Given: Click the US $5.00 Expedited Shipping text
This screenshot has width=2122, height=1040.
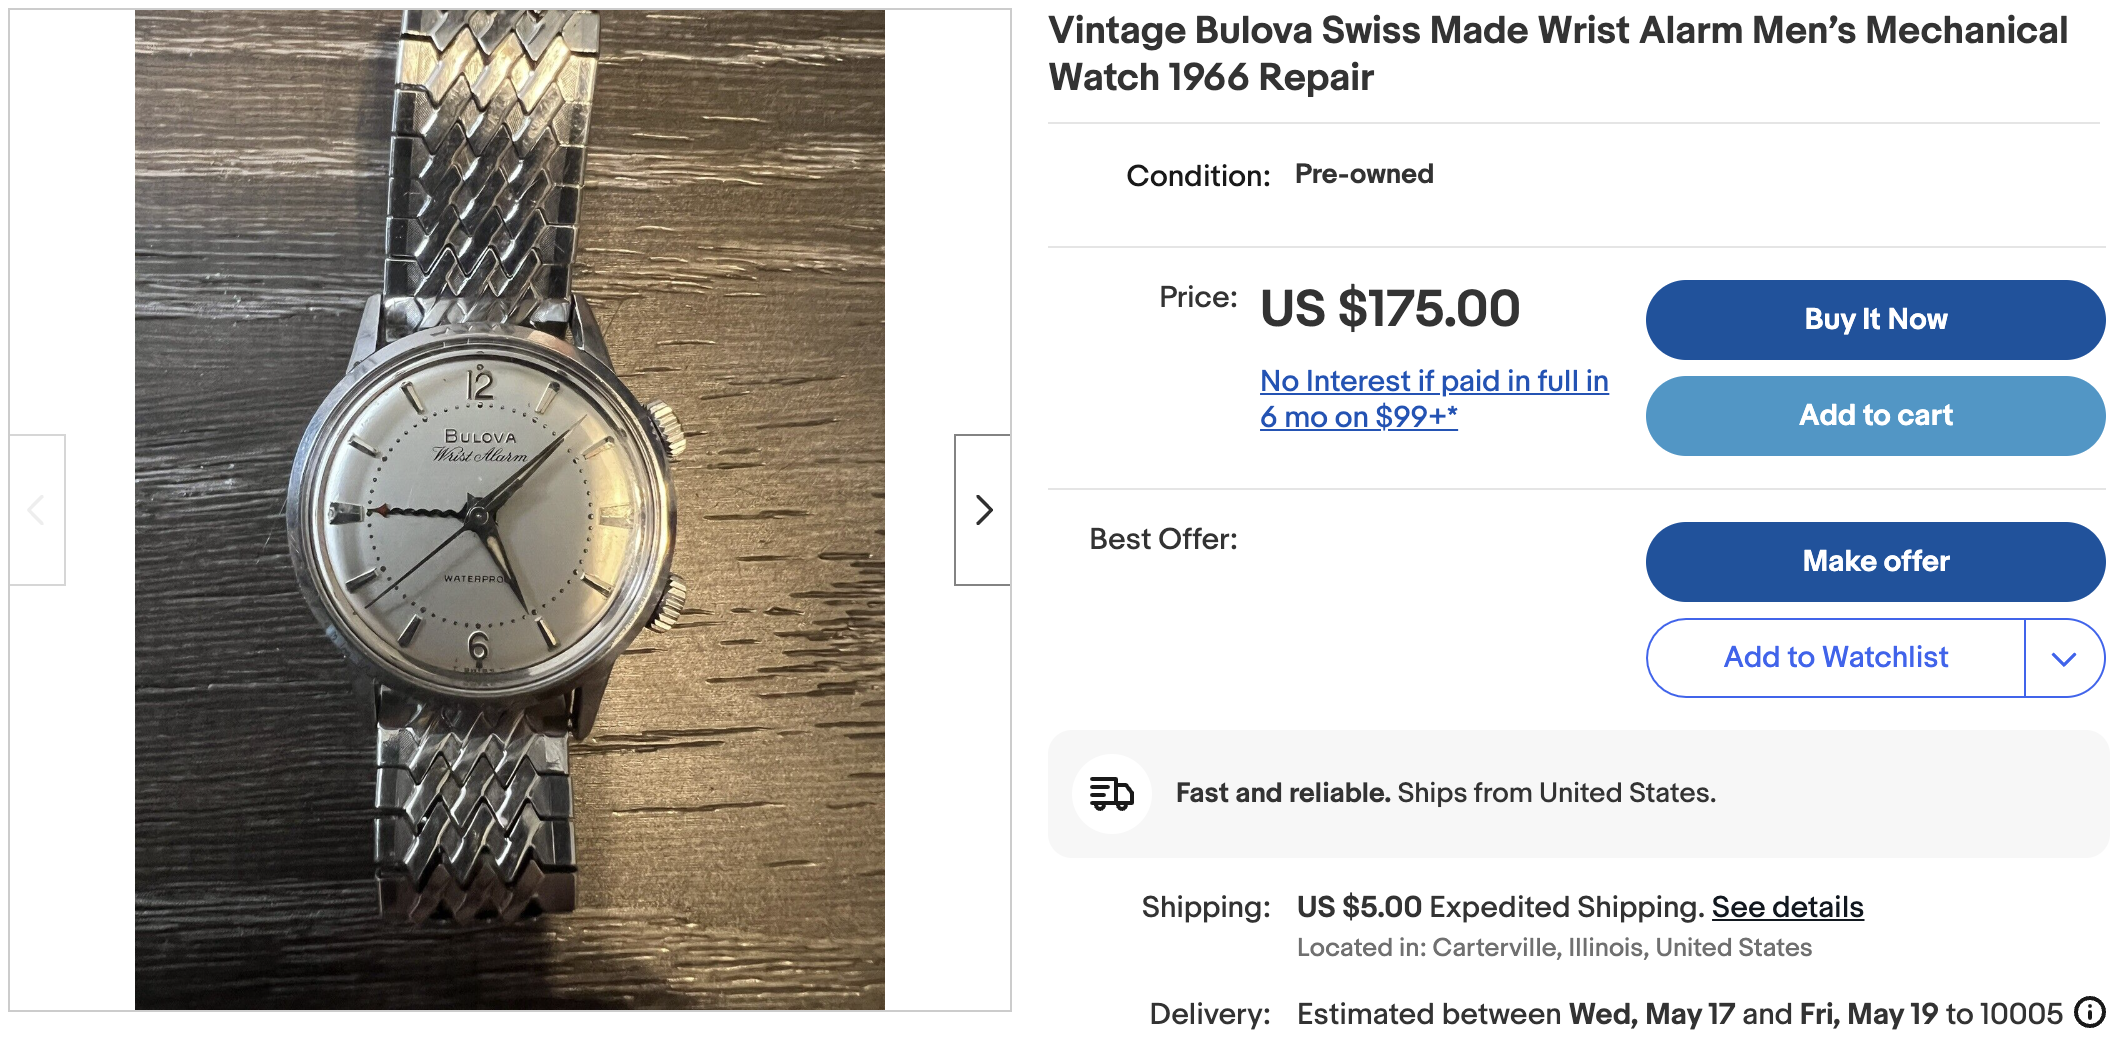Looking at the screenshot, I should [x=1499, y=907].
